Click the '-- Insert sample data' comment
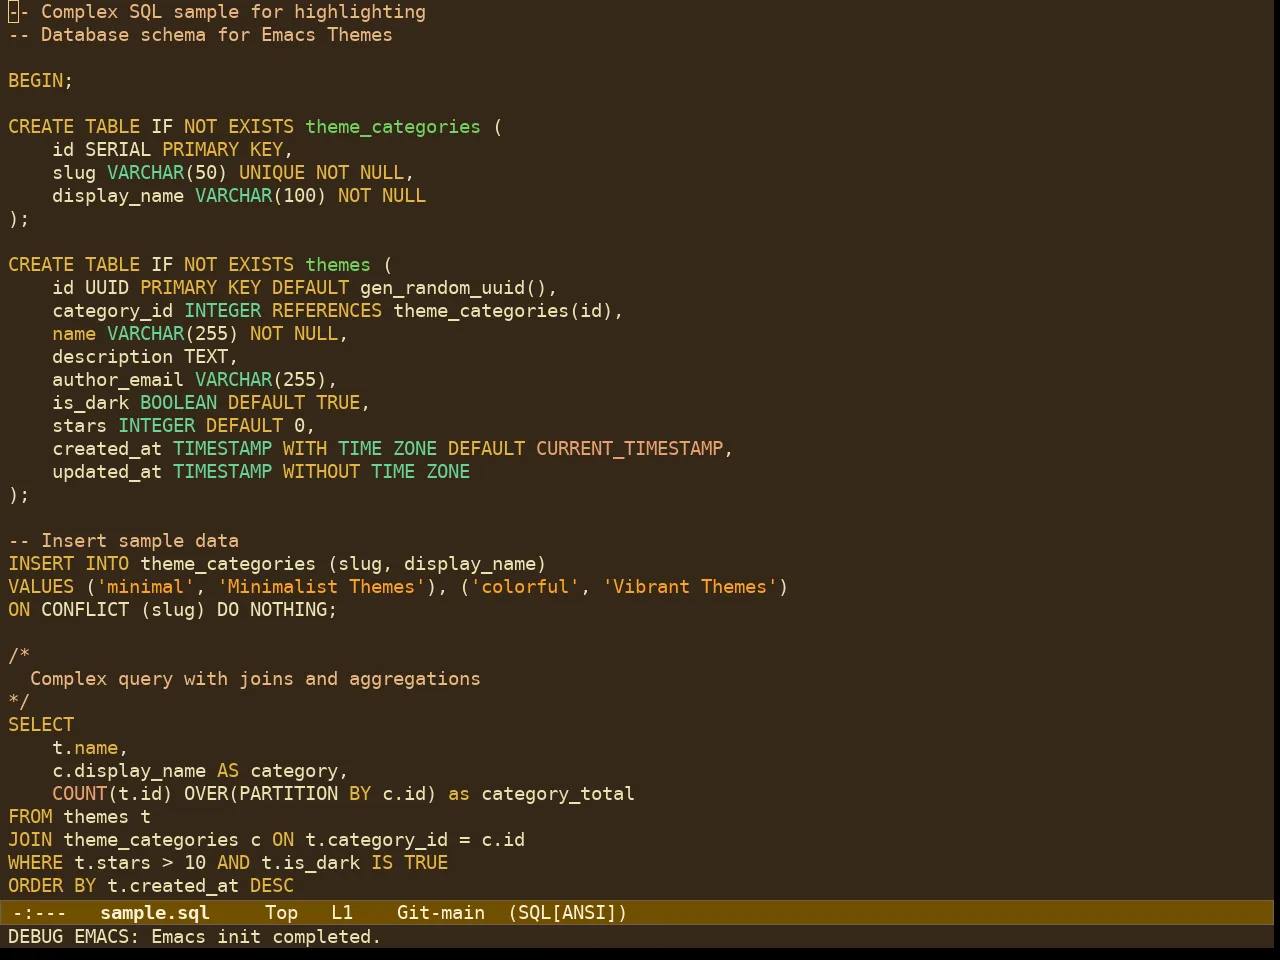 tap(123, 541)
